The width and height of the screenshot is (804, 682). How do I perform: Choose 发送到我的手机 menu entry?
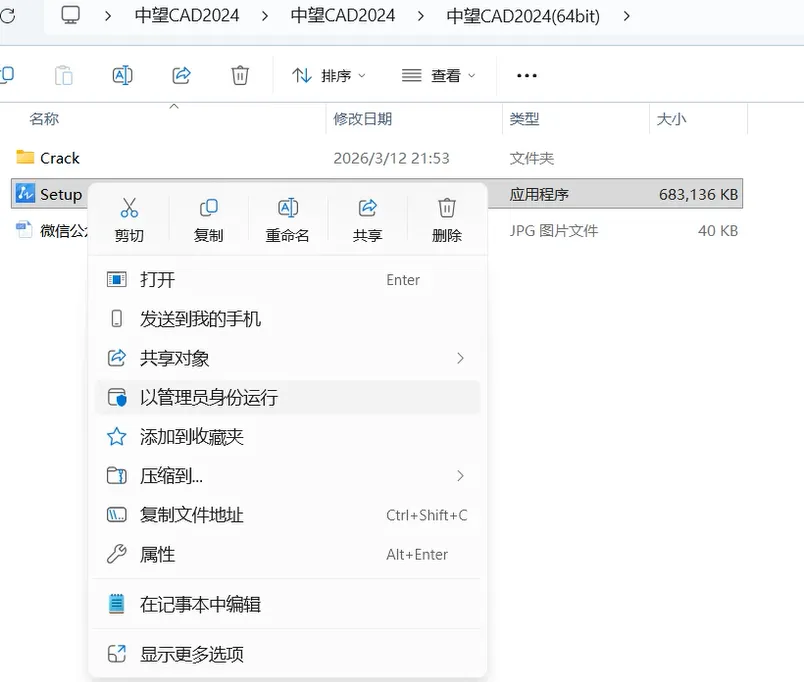(x=288, y=319)
